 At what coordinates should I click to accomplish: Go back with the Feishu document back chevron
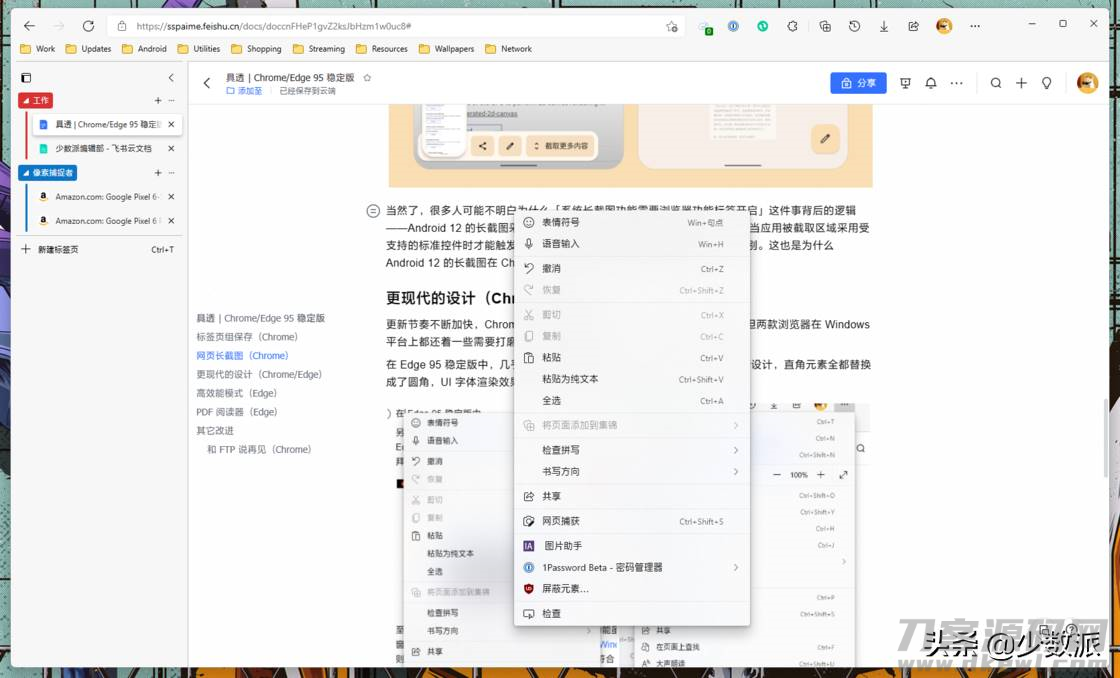(207, 84)
